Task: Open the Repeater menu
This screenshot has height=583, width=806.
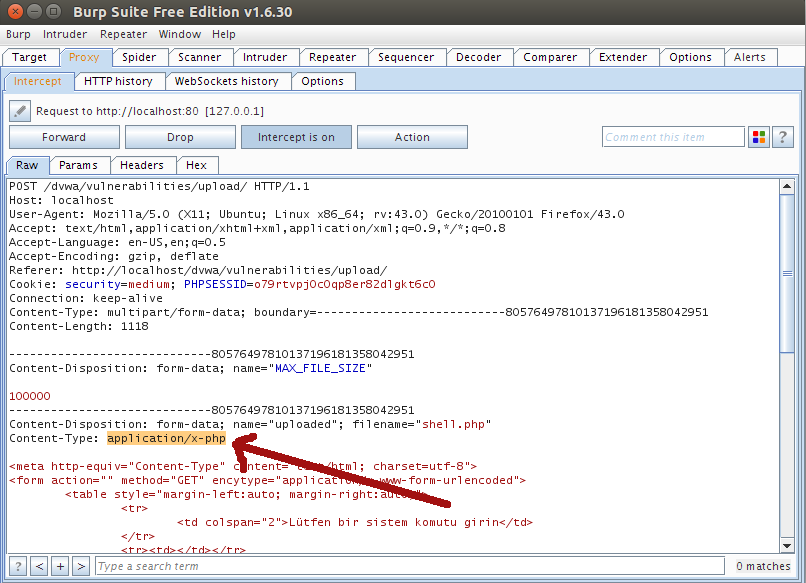Action: coord(123,34)
